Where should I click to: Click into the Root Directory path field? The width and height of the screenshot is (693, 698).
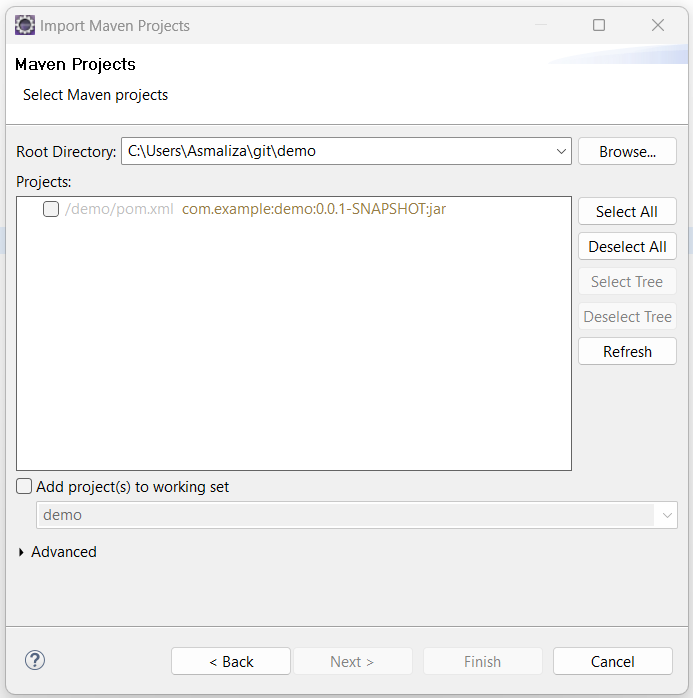[x=335, y=152]
